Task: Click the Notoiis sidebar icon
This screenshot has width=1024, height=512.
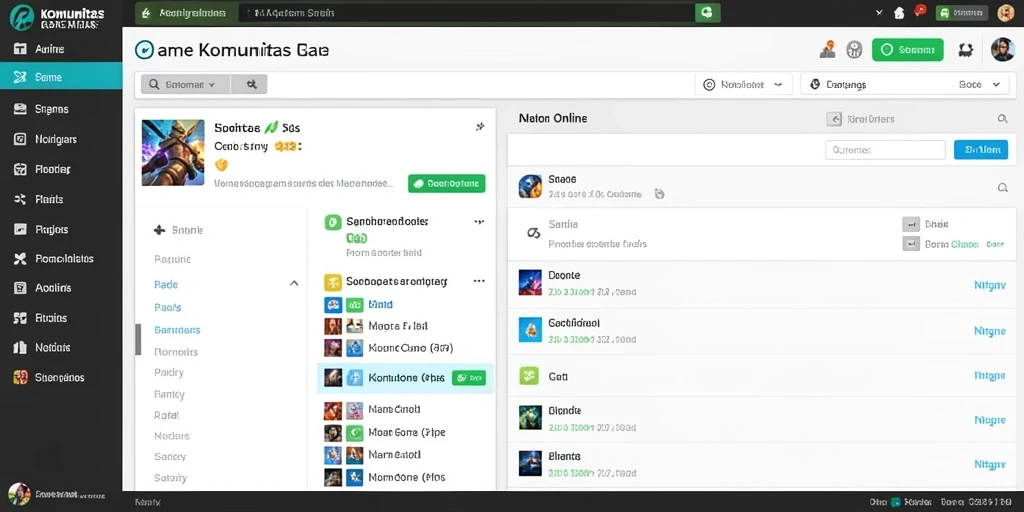Action: [x=20, y=347]
